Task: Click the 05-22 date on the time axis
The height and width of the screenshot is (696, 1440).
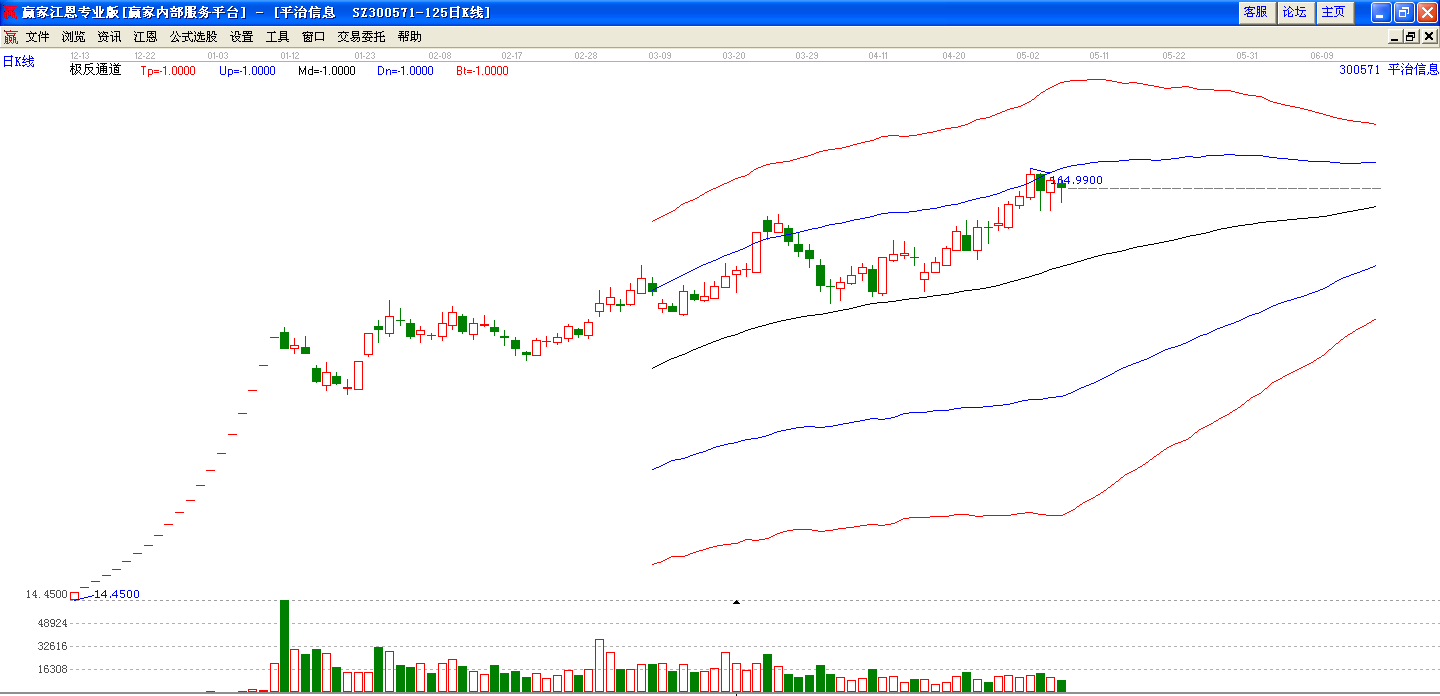Action: pyautogui.click(x=1174, y=55)
